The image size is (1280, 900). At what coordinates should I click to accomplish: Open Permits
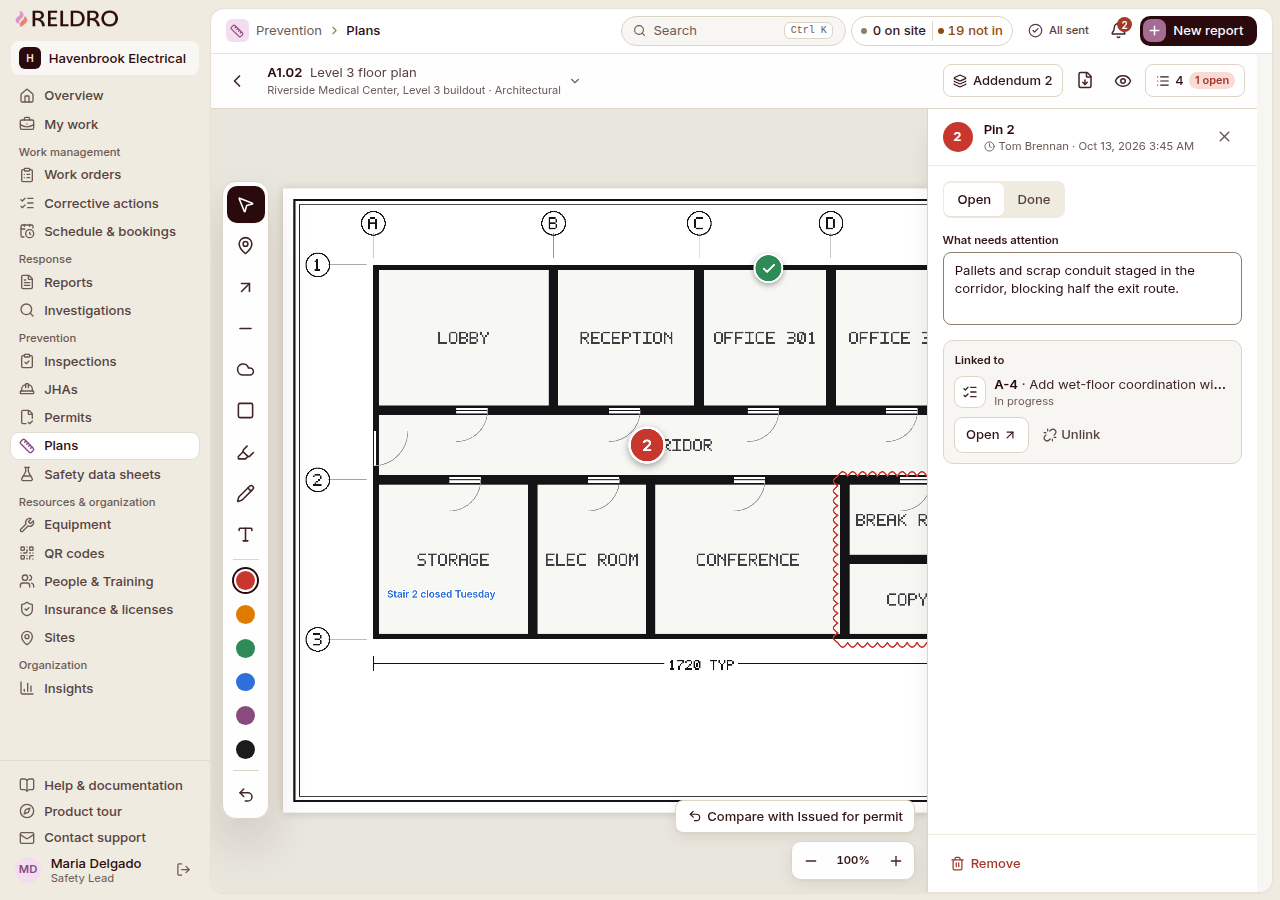105,418
